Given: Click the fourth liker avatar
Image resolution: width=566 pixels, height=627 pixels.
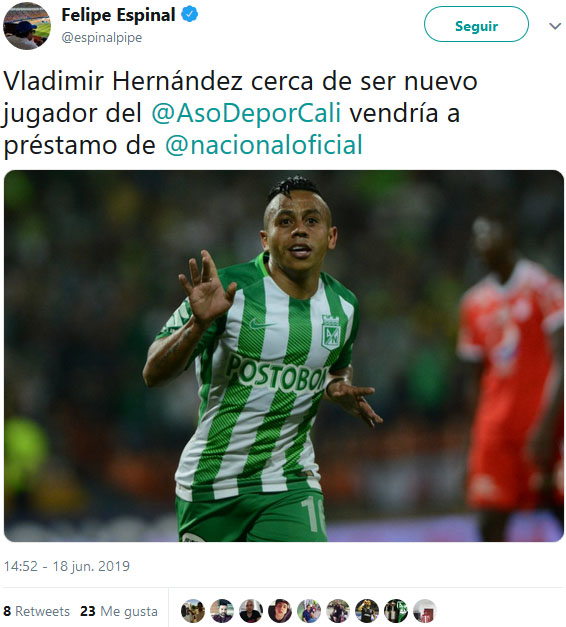Looking at the screenshot, I should pyautogui.click(x=280, y=611).
